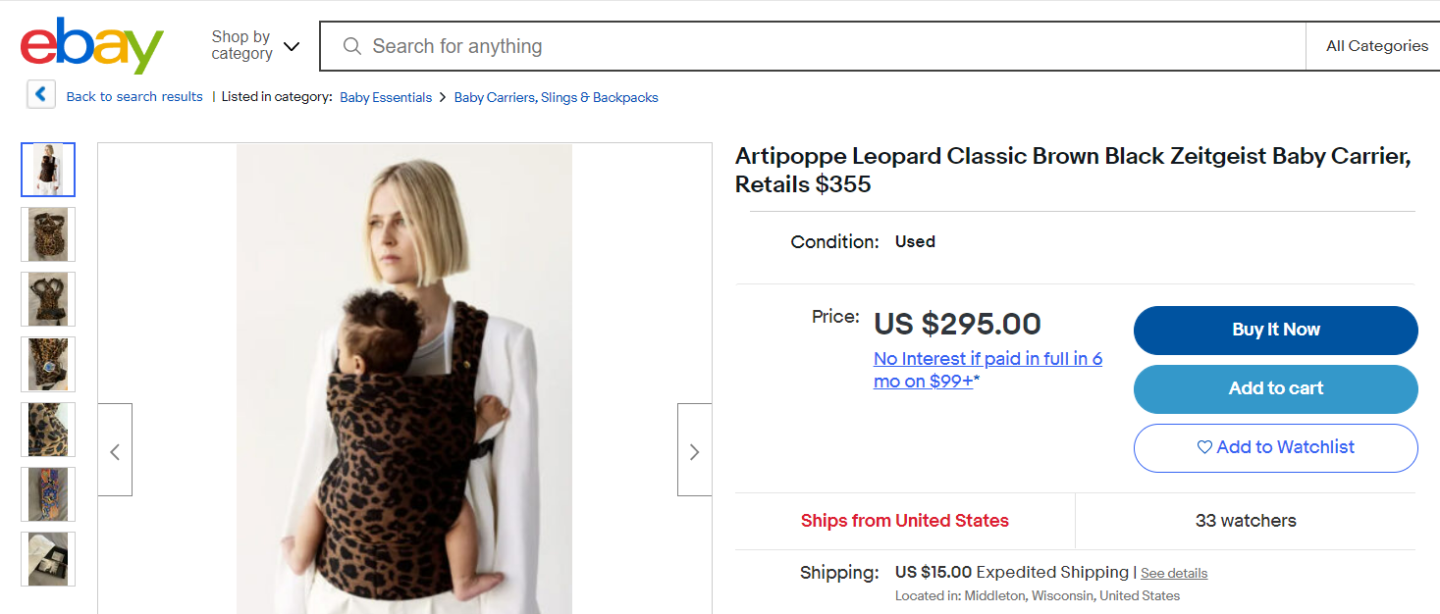Click the eBay logo

[91, 46]
